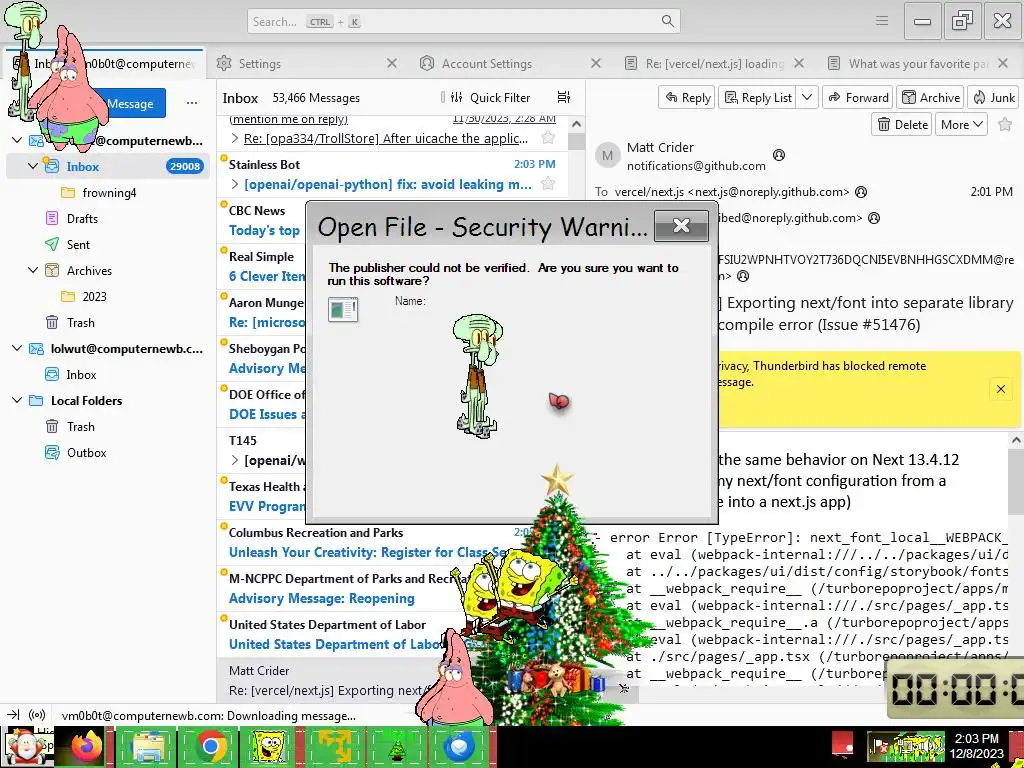Open the Thunderbird app menu hamburger icon
Image resolution: width=1024 pixels, height=768 pixels.
coord(882,21)
